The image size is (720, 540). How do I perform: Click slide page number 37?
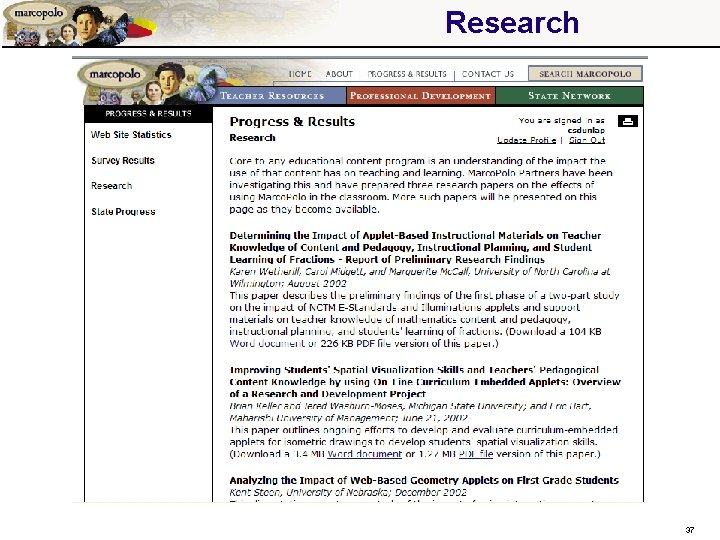tap(689, 529)
